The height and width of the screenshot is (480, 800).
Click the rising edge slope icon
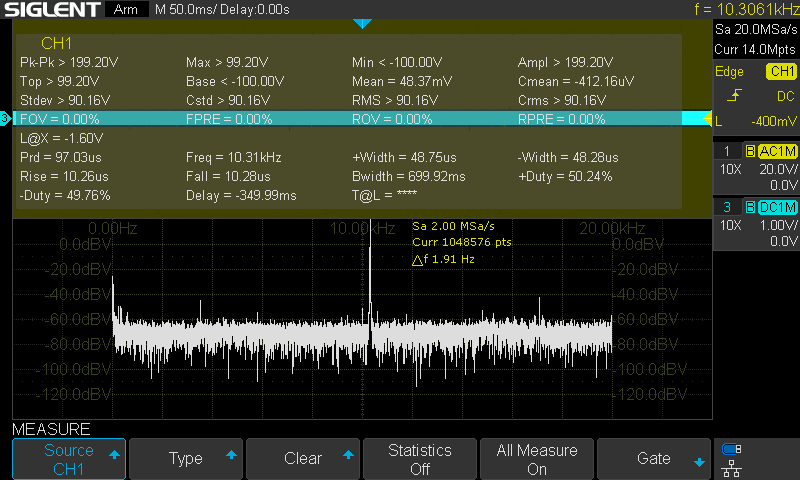[734, 95]
